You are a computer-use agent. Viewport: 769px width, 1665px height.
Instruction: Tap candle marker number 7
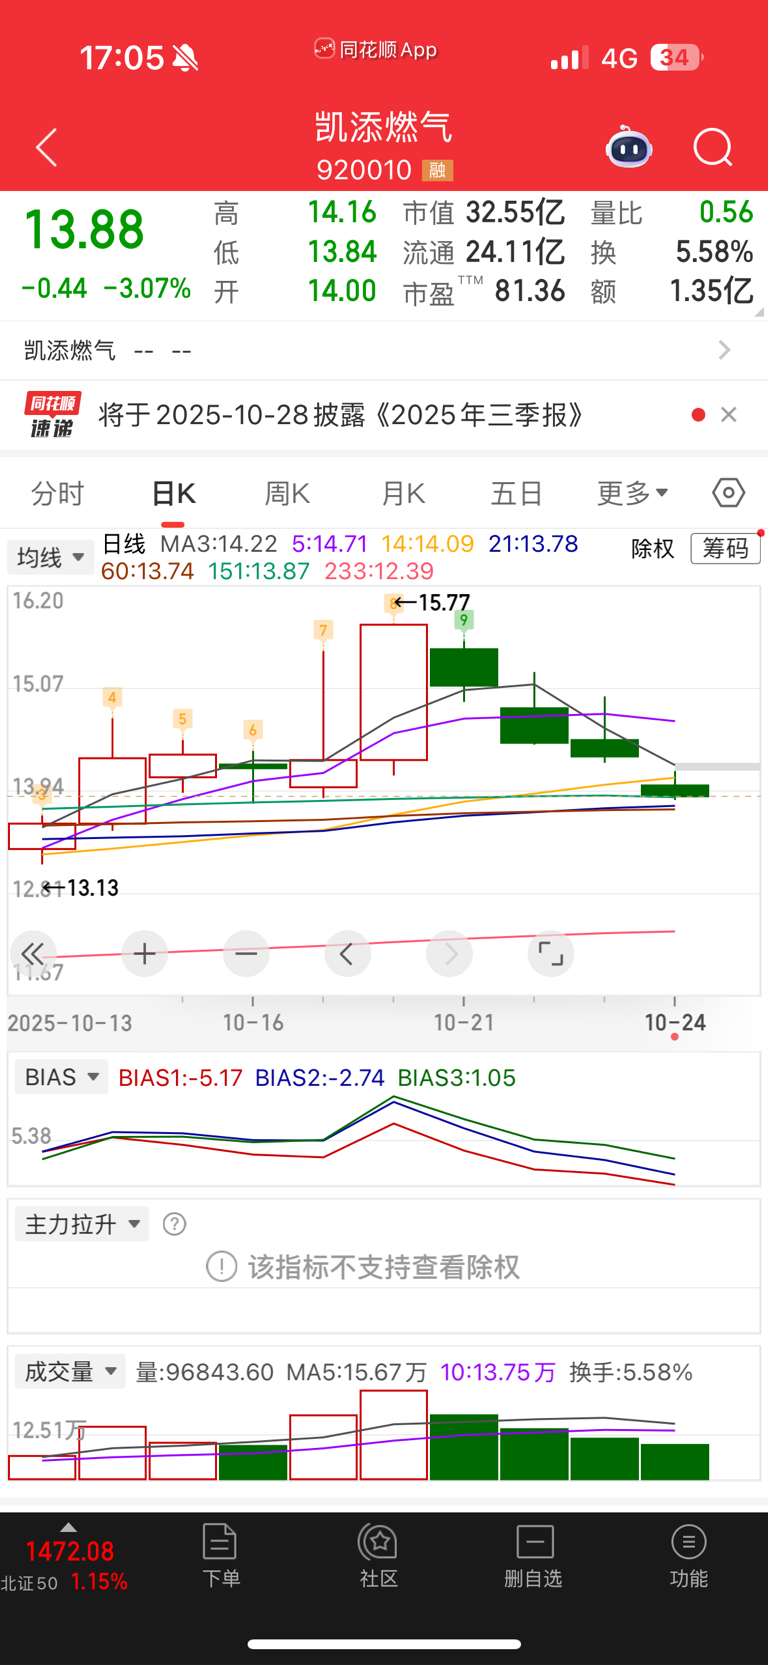click(x=322, y=630)
